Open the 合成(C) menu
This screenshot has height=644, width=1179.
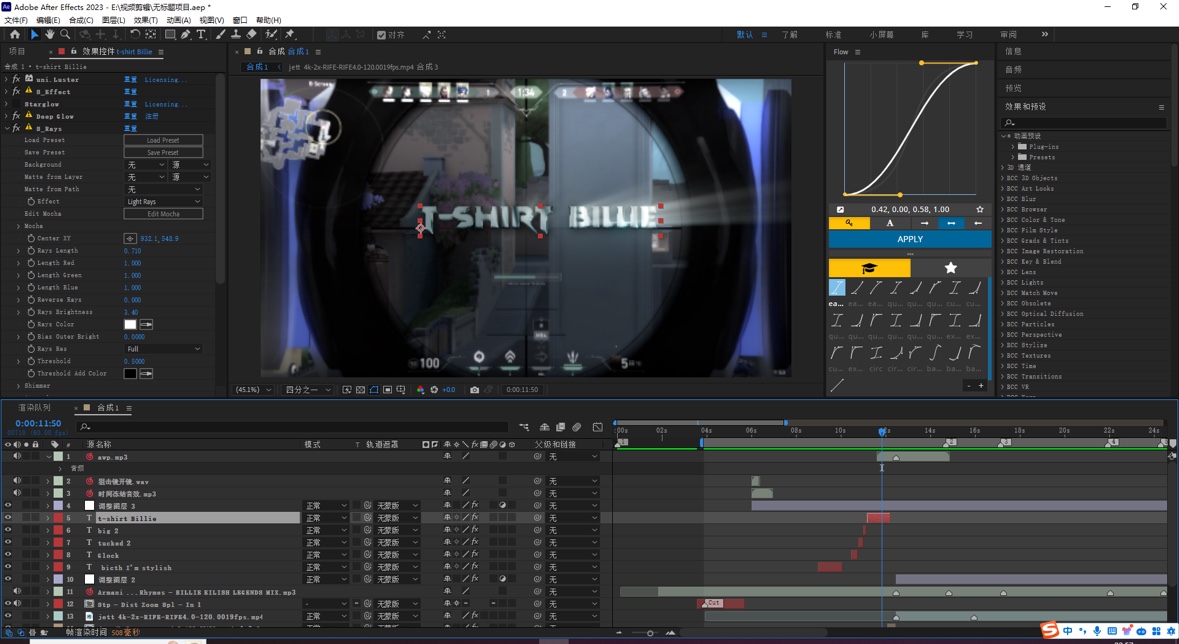pyautogui.click(x=80, y=20)
